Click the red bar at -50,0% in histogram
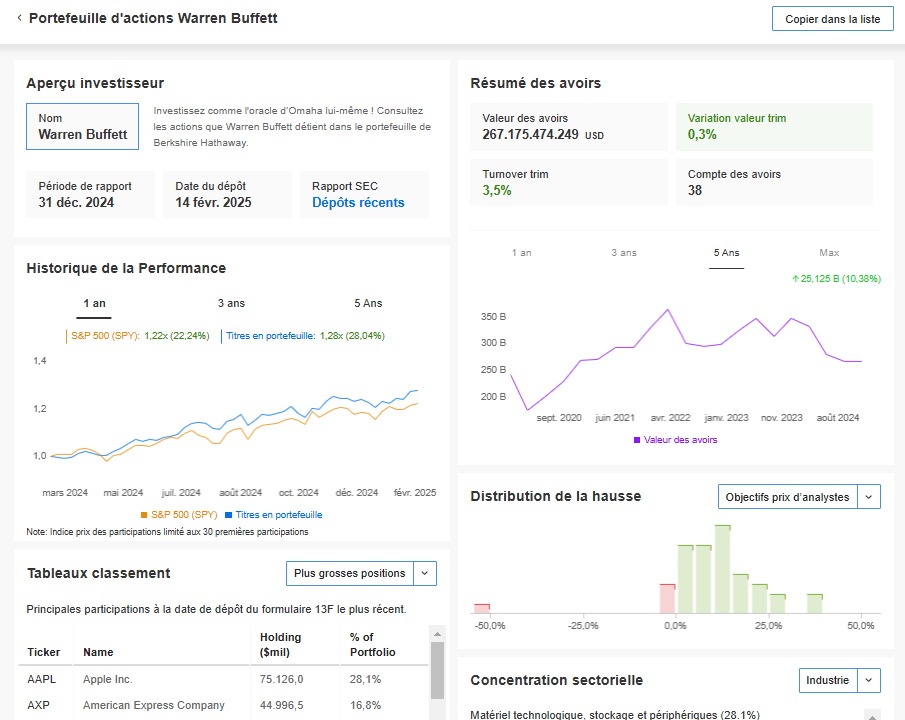 point(482,607)
